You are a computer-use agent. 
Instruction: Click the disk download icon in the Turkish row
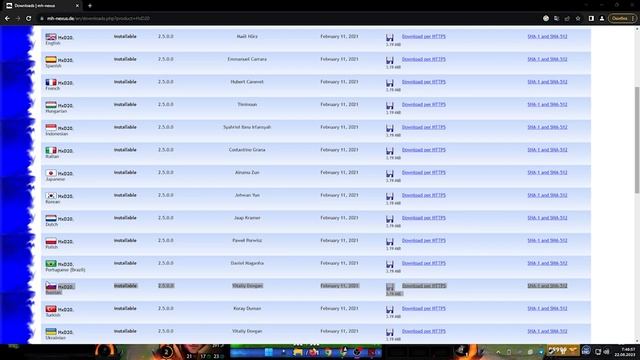(x=390, y=309)
